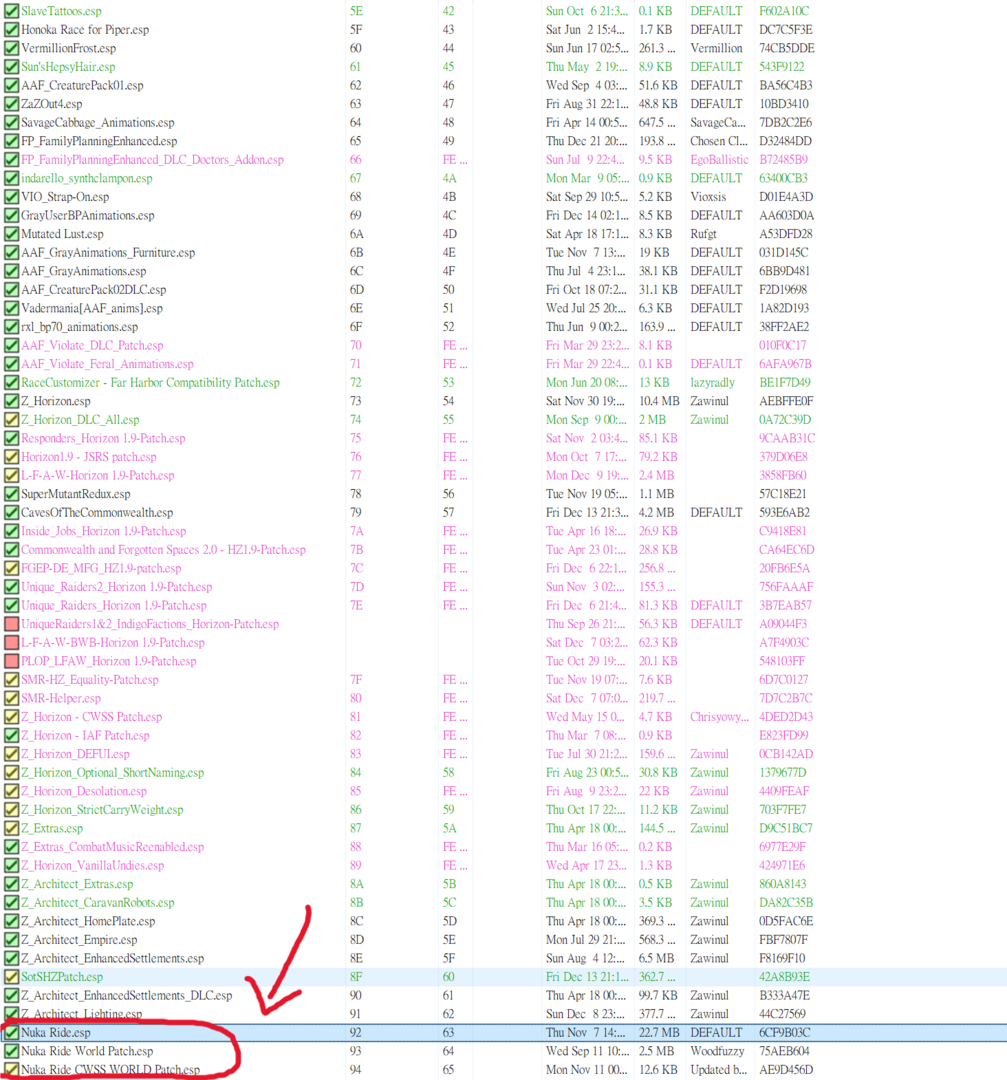Select the L-F-A-W-Horizon 1.9-Patch.esp plugin
This screenshot has height=1080, width=1007.
98,476
